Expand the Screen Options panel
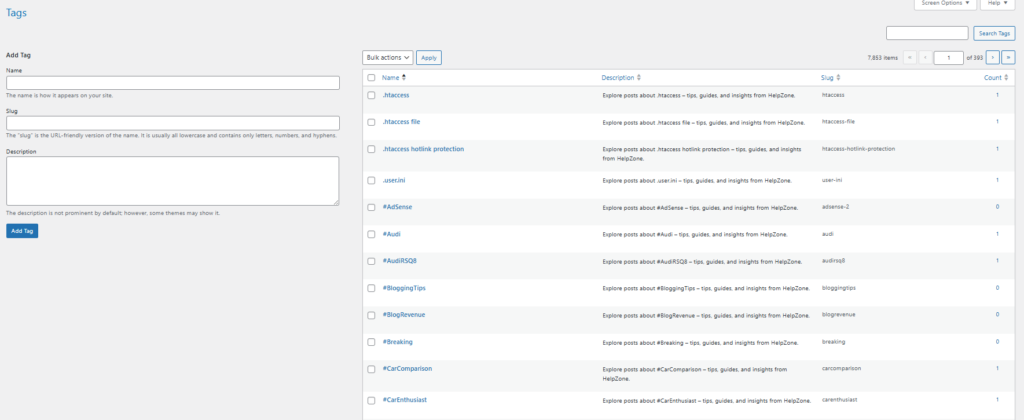 pyautogui.click(x=945, y=4)
